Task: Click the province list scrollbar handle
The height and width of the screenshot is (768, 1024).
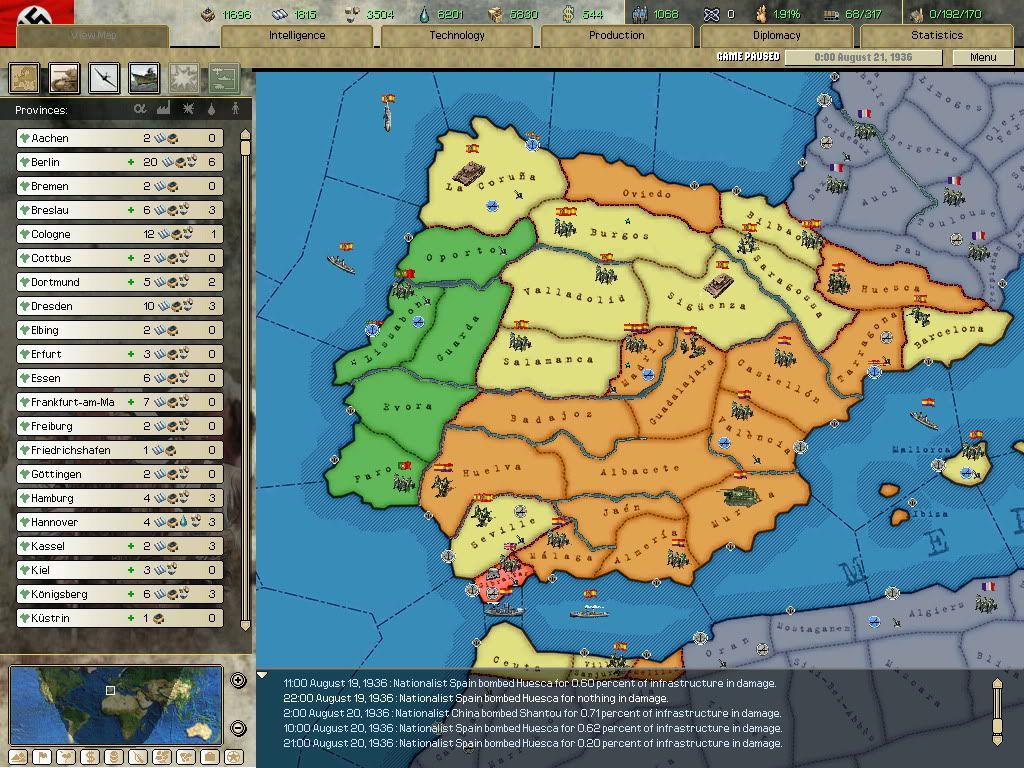Action: [x=246, y=147]
